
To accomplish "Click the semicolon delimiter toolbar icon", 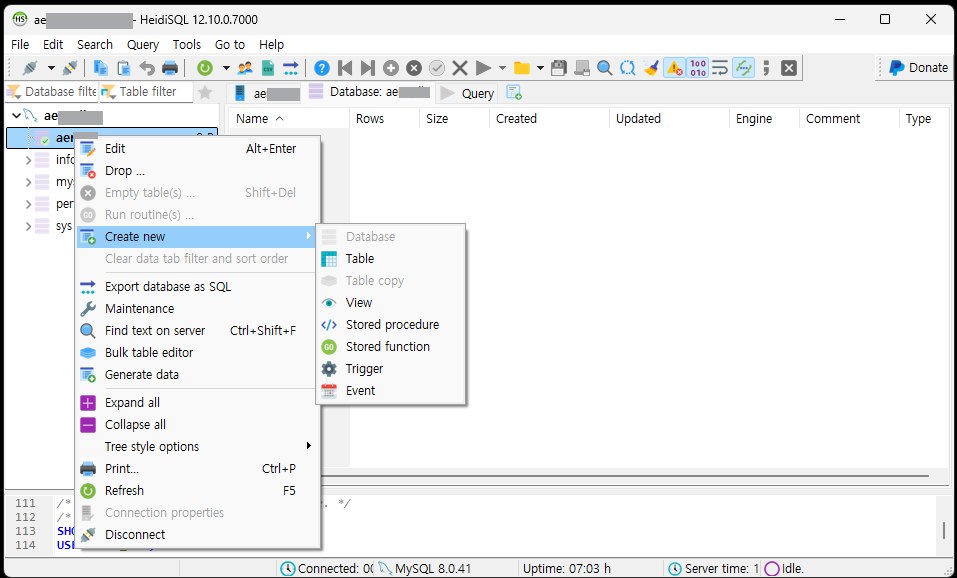I will tap(767, 68).
